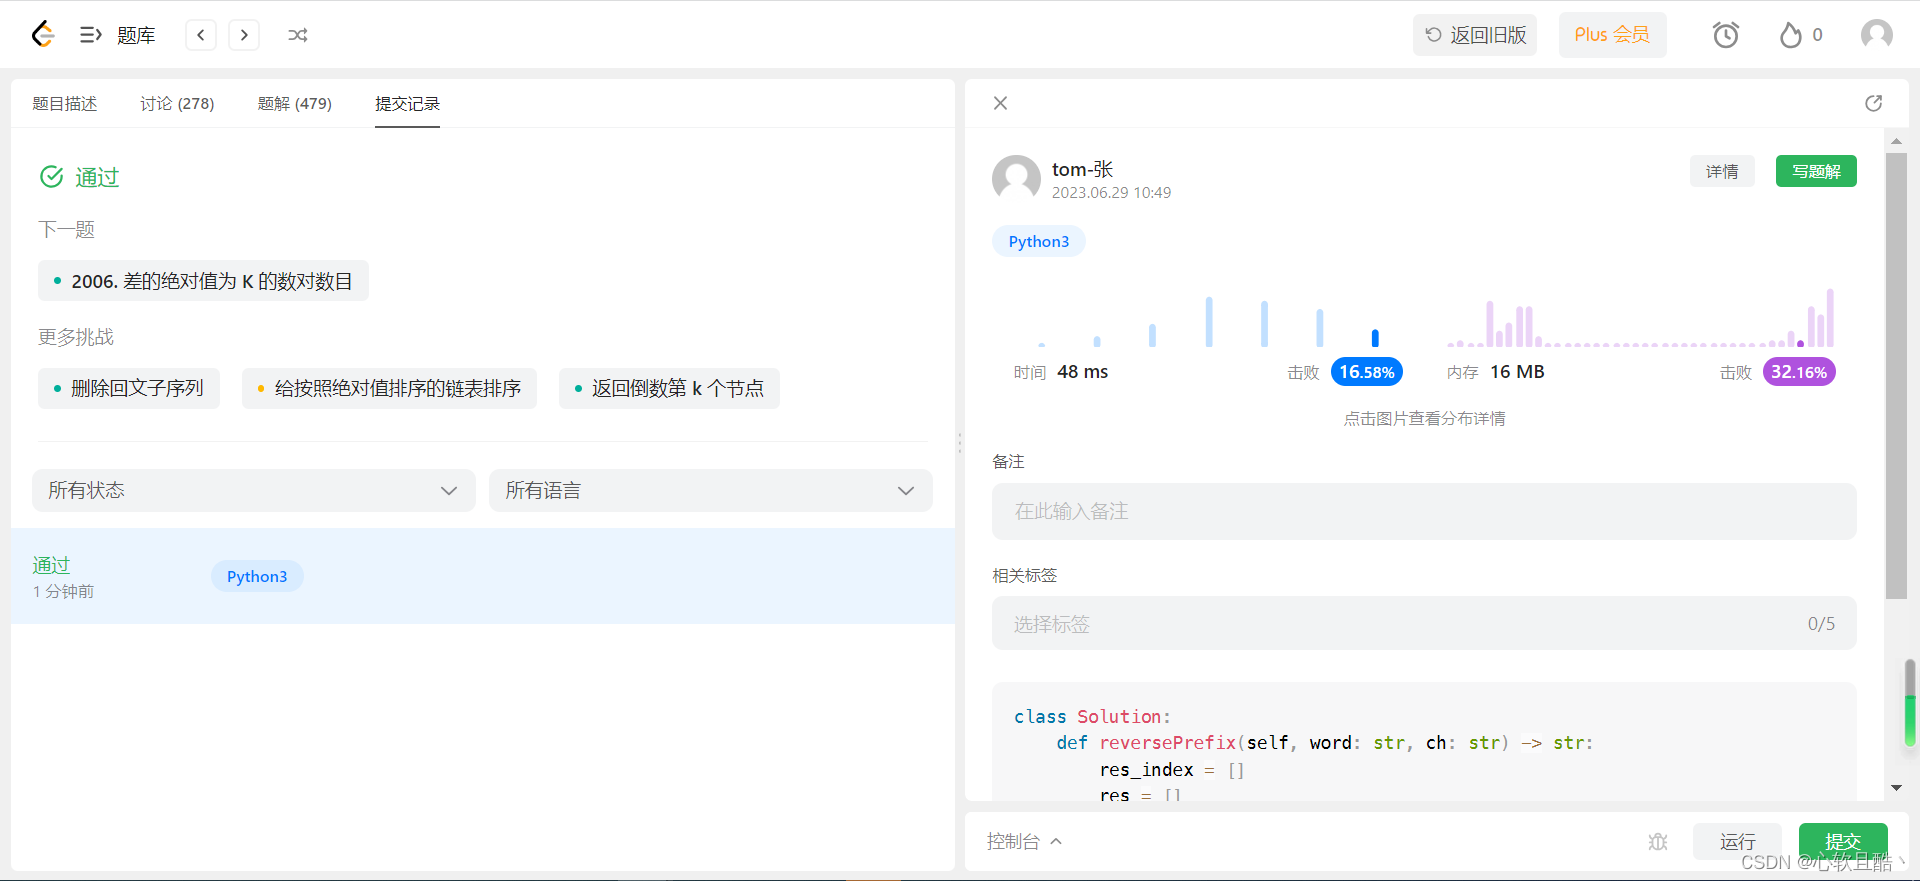
Task: Click the 16 MB memory value
Action: 1517,372
